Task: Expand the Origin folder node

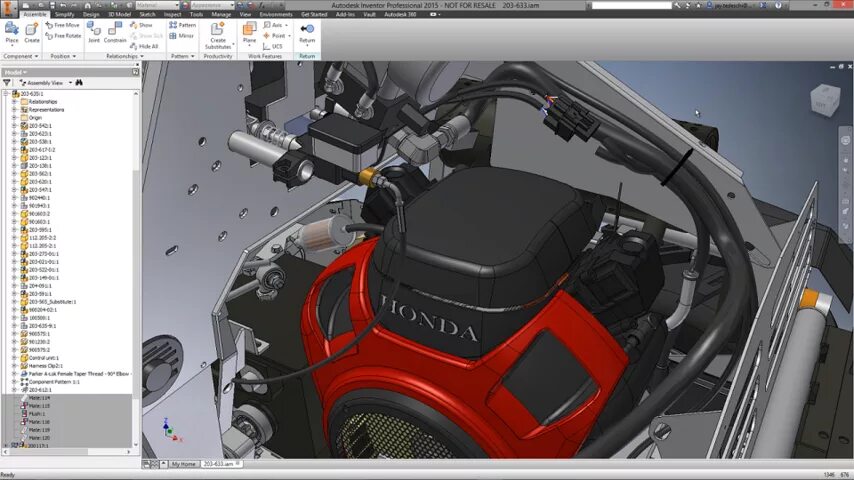Action: [x=14, y=118]
